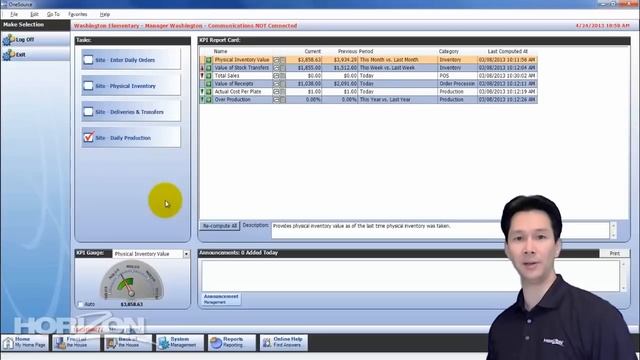Click detail icon after Physical Inventory Value name

pos(276,60)
